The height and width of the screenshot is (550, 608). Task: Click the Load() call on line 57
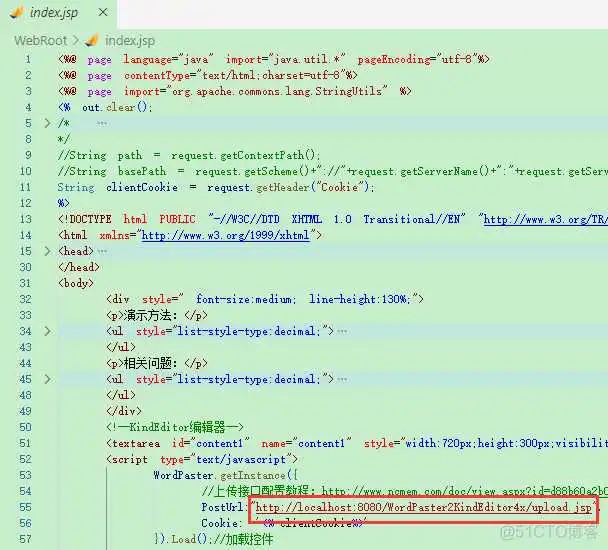click(189, 539)
